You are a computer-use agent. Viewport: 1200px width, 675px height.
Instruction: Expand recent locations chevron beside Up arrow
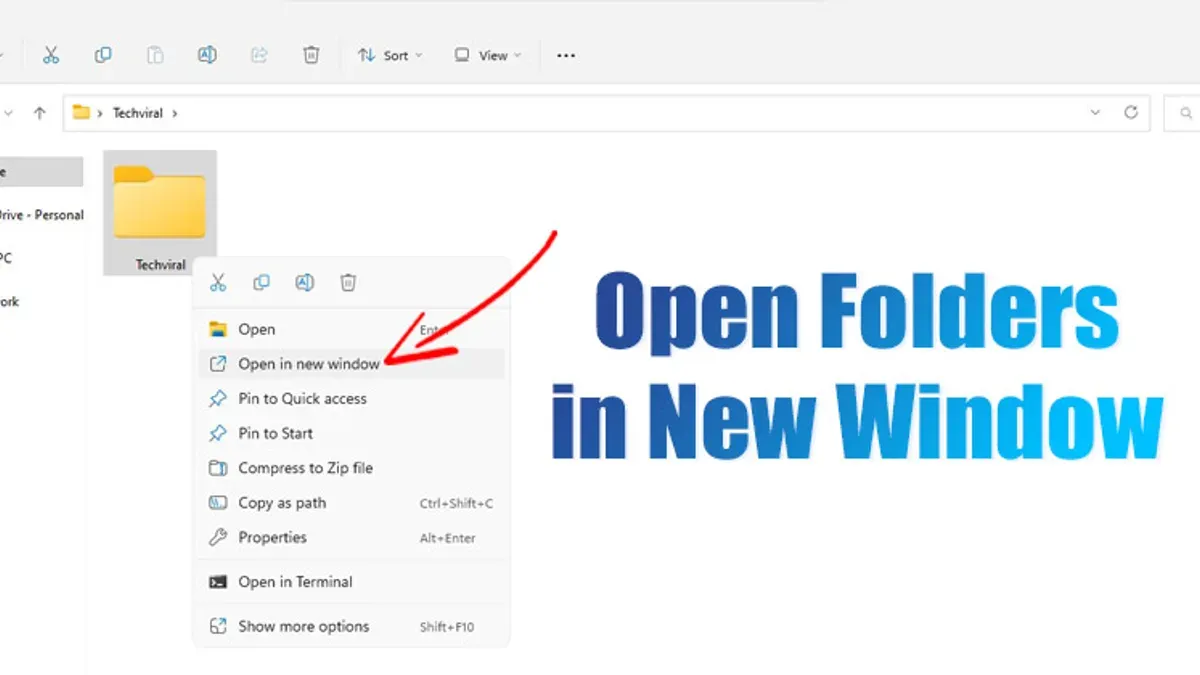point(8,113)
